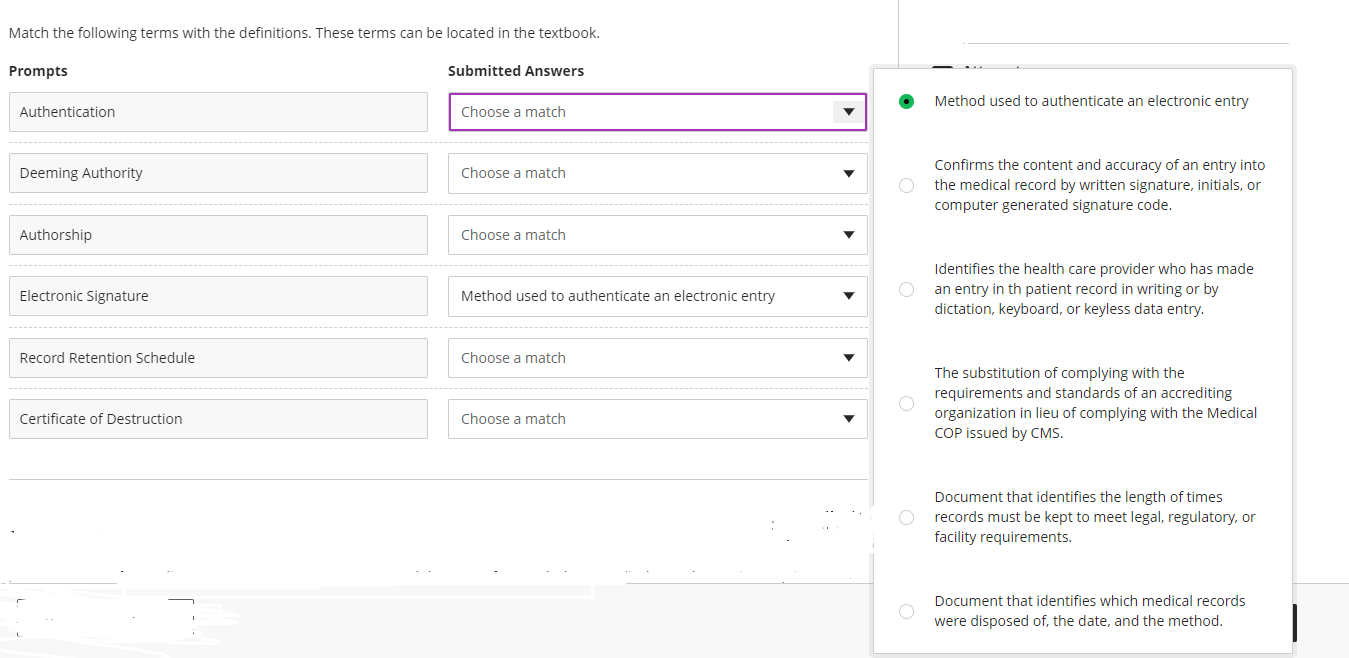Click the Certificate of Destruction arrow
The image size is (1349, 658).
coord(848,419)
